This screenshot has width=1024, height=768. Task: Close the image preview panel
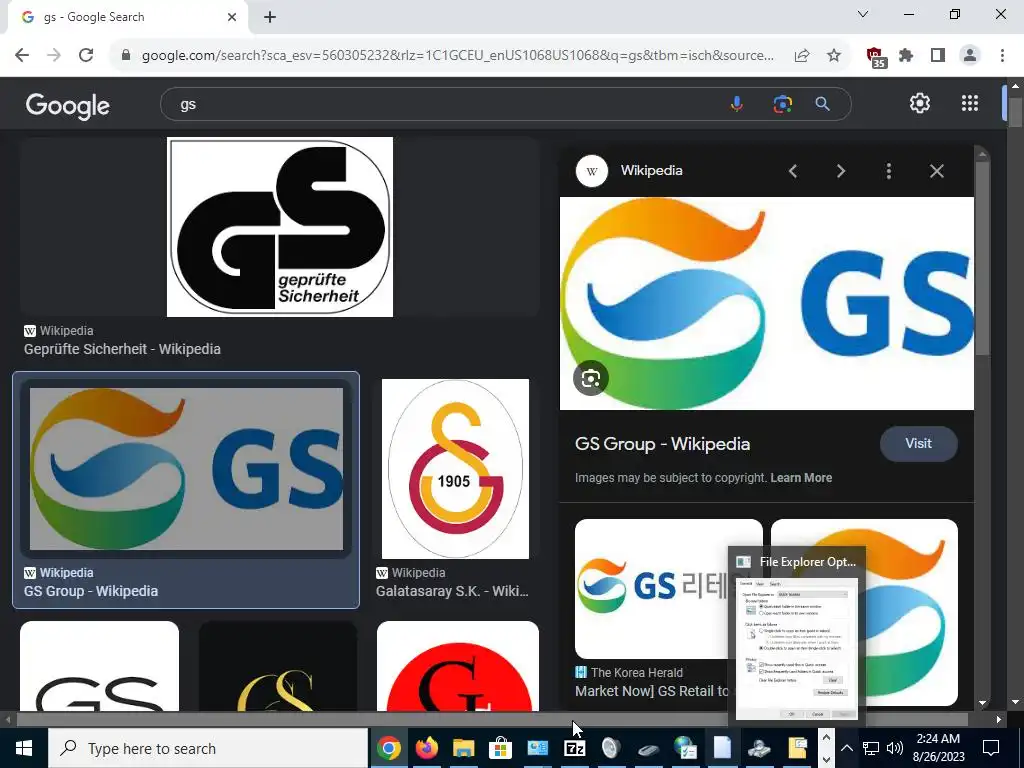point(936,171)
